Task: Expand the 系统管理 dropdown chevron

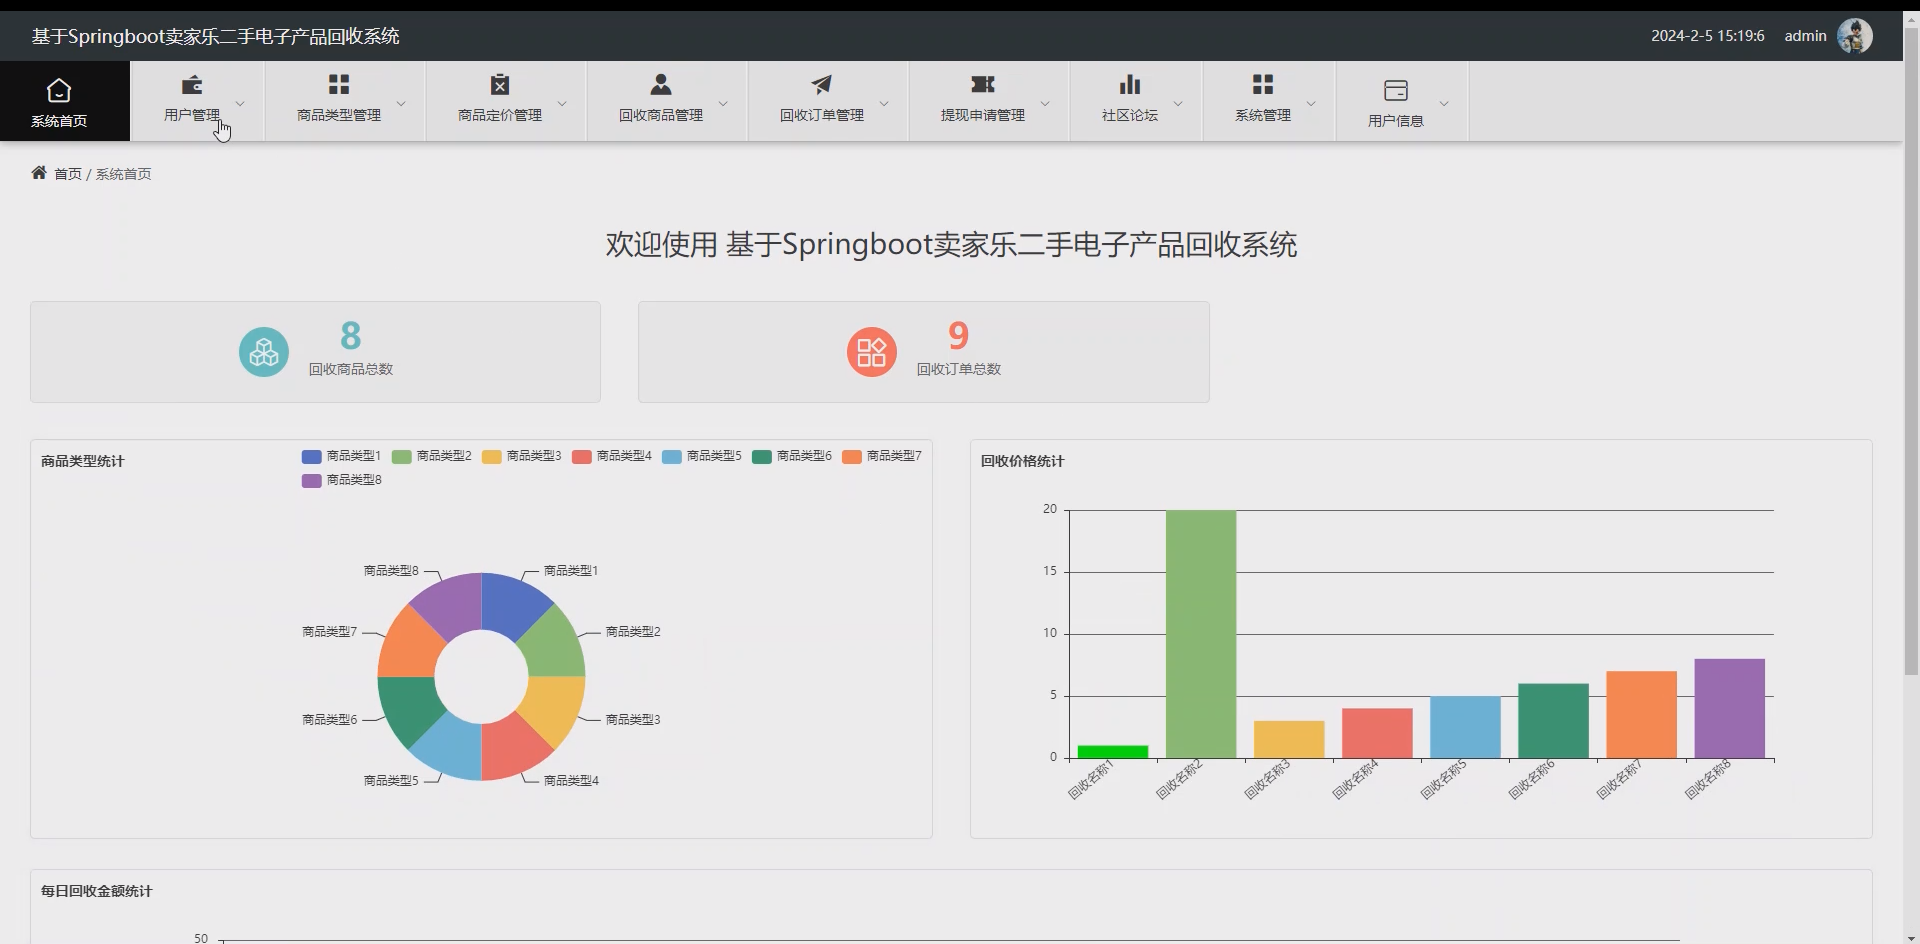Action: [x=1311, y=102]
